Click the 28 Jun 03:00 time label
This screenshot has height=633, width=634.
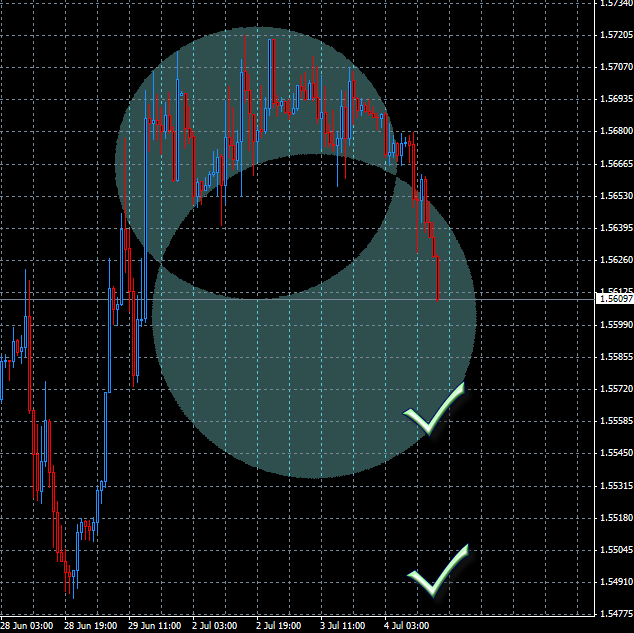(x=27, y=626)
